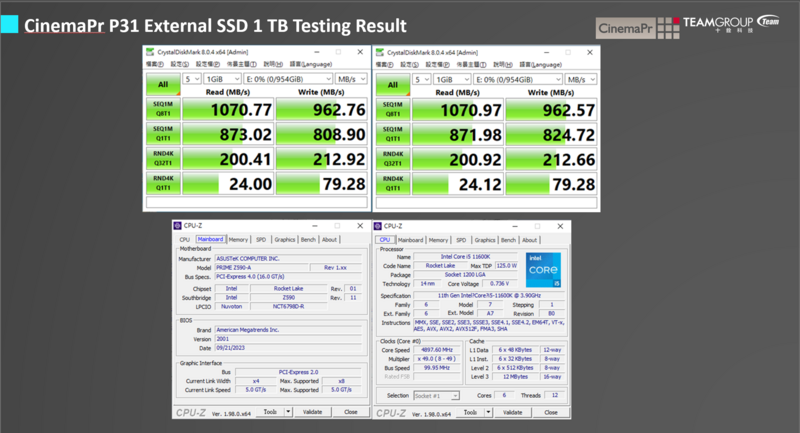
Task: Click Validate in CPU-Z Mainboard window
Action: point(312,412)
